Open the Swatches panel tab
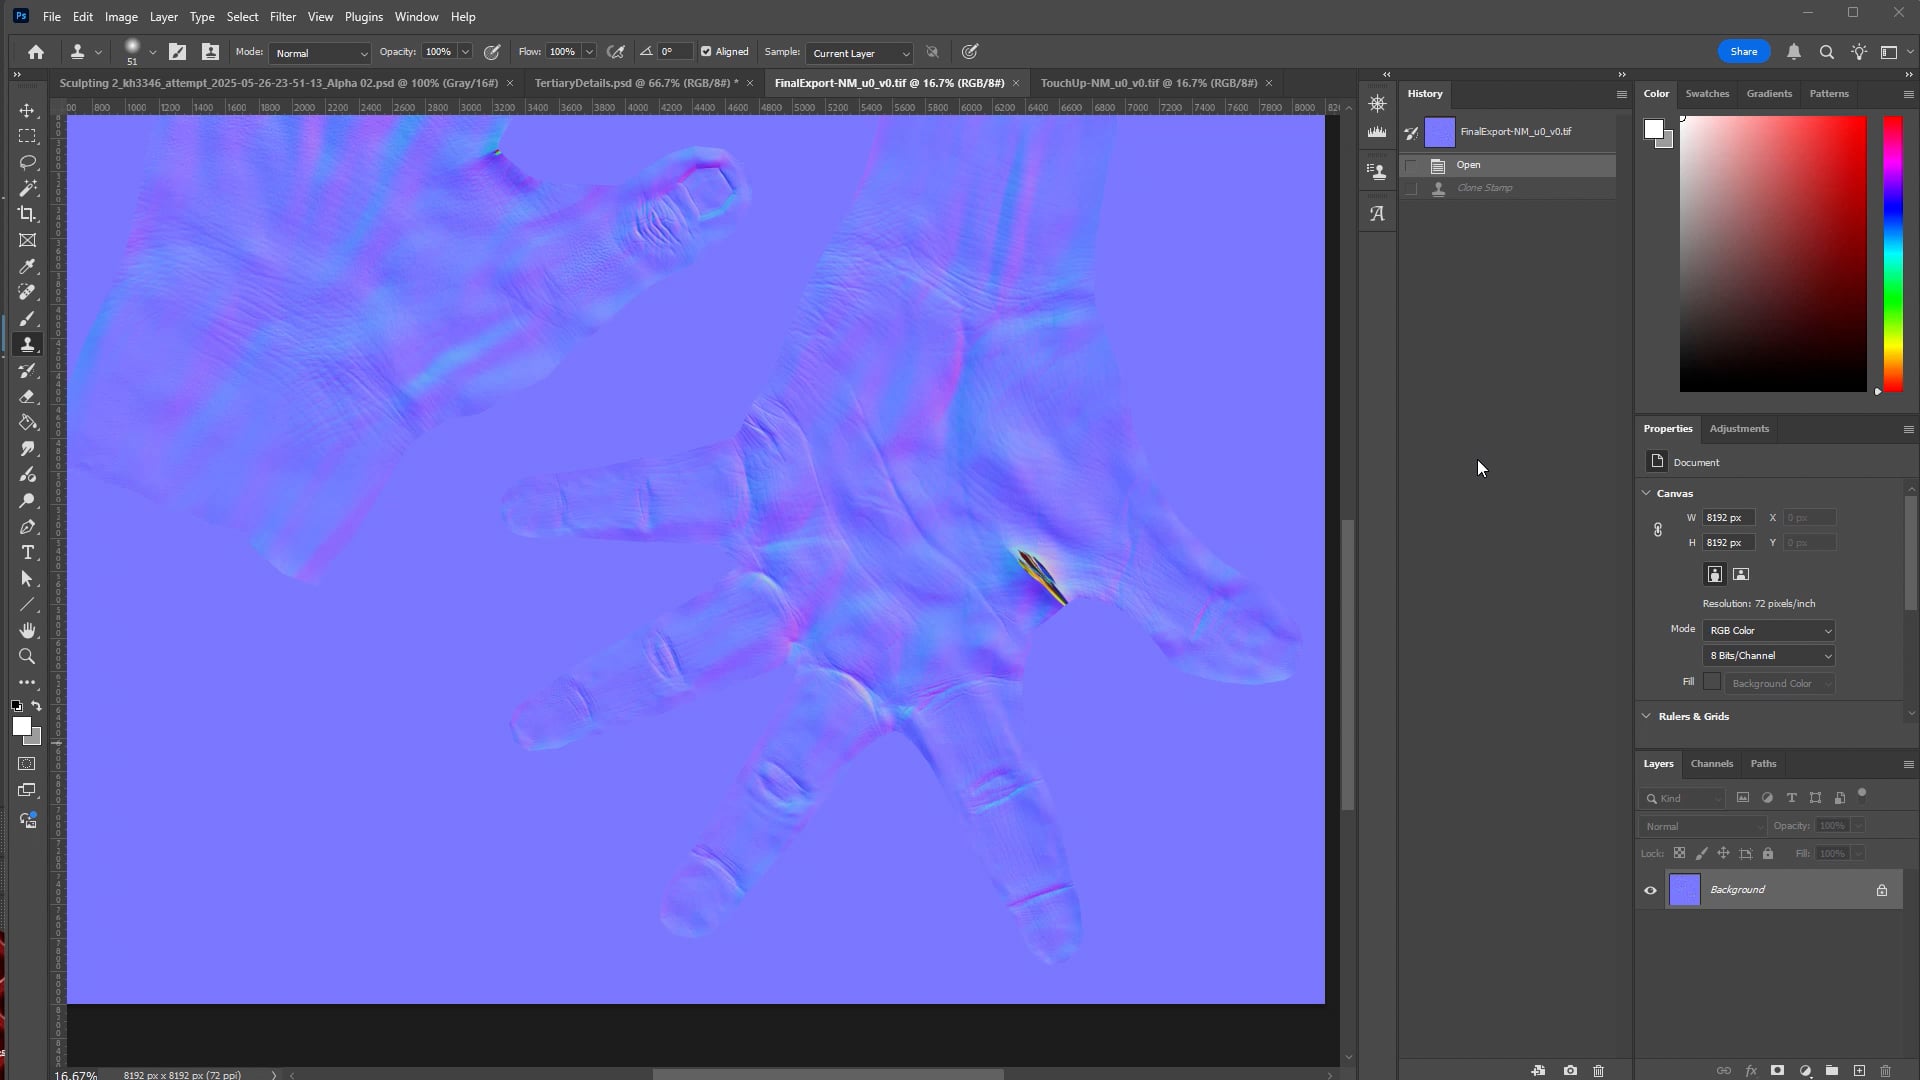The image size is (1920, 1080). [1708, 93]
